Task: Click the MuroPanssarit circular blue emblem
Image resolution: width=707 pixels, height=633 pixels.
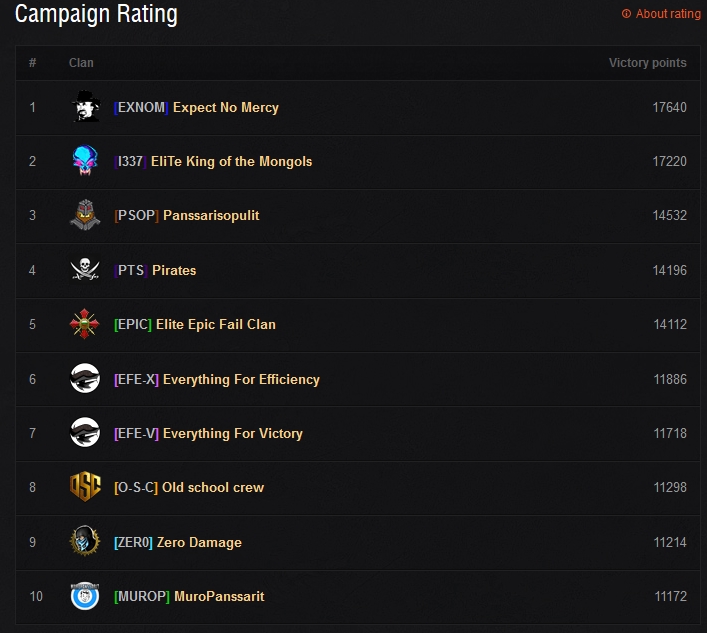Action: tap(85, 596)
